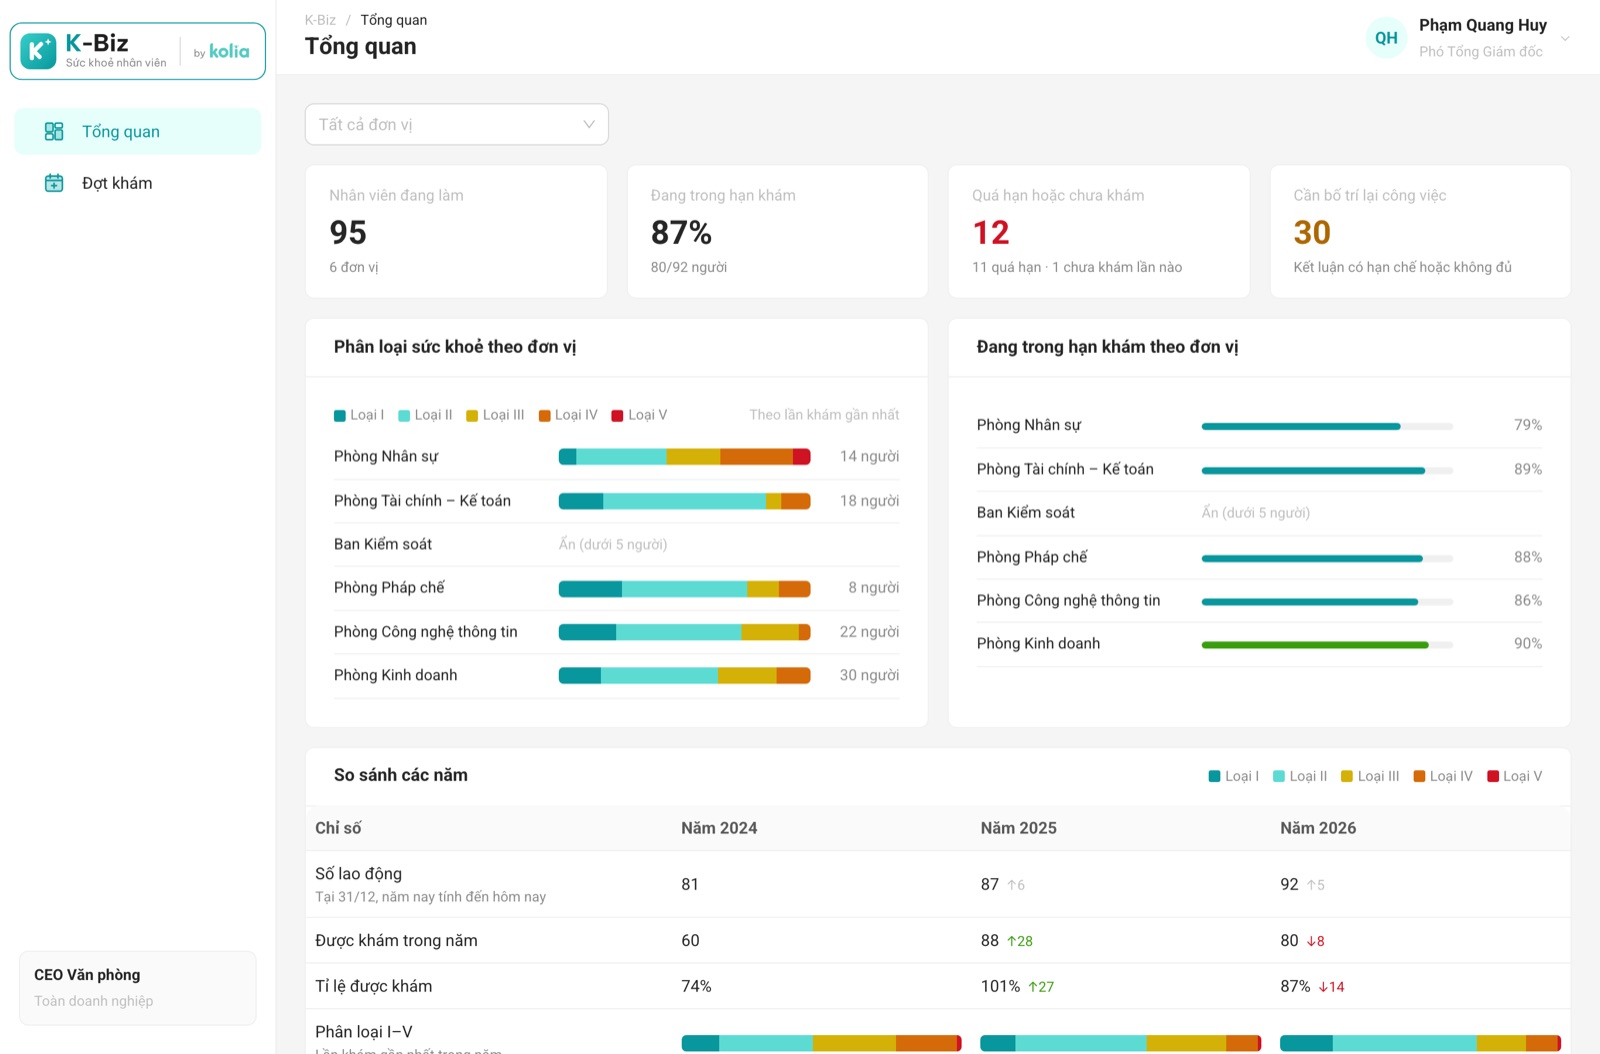
Task: Click the K-Biz logo icon
Action: pyautogui.click(x=38, y=51)
